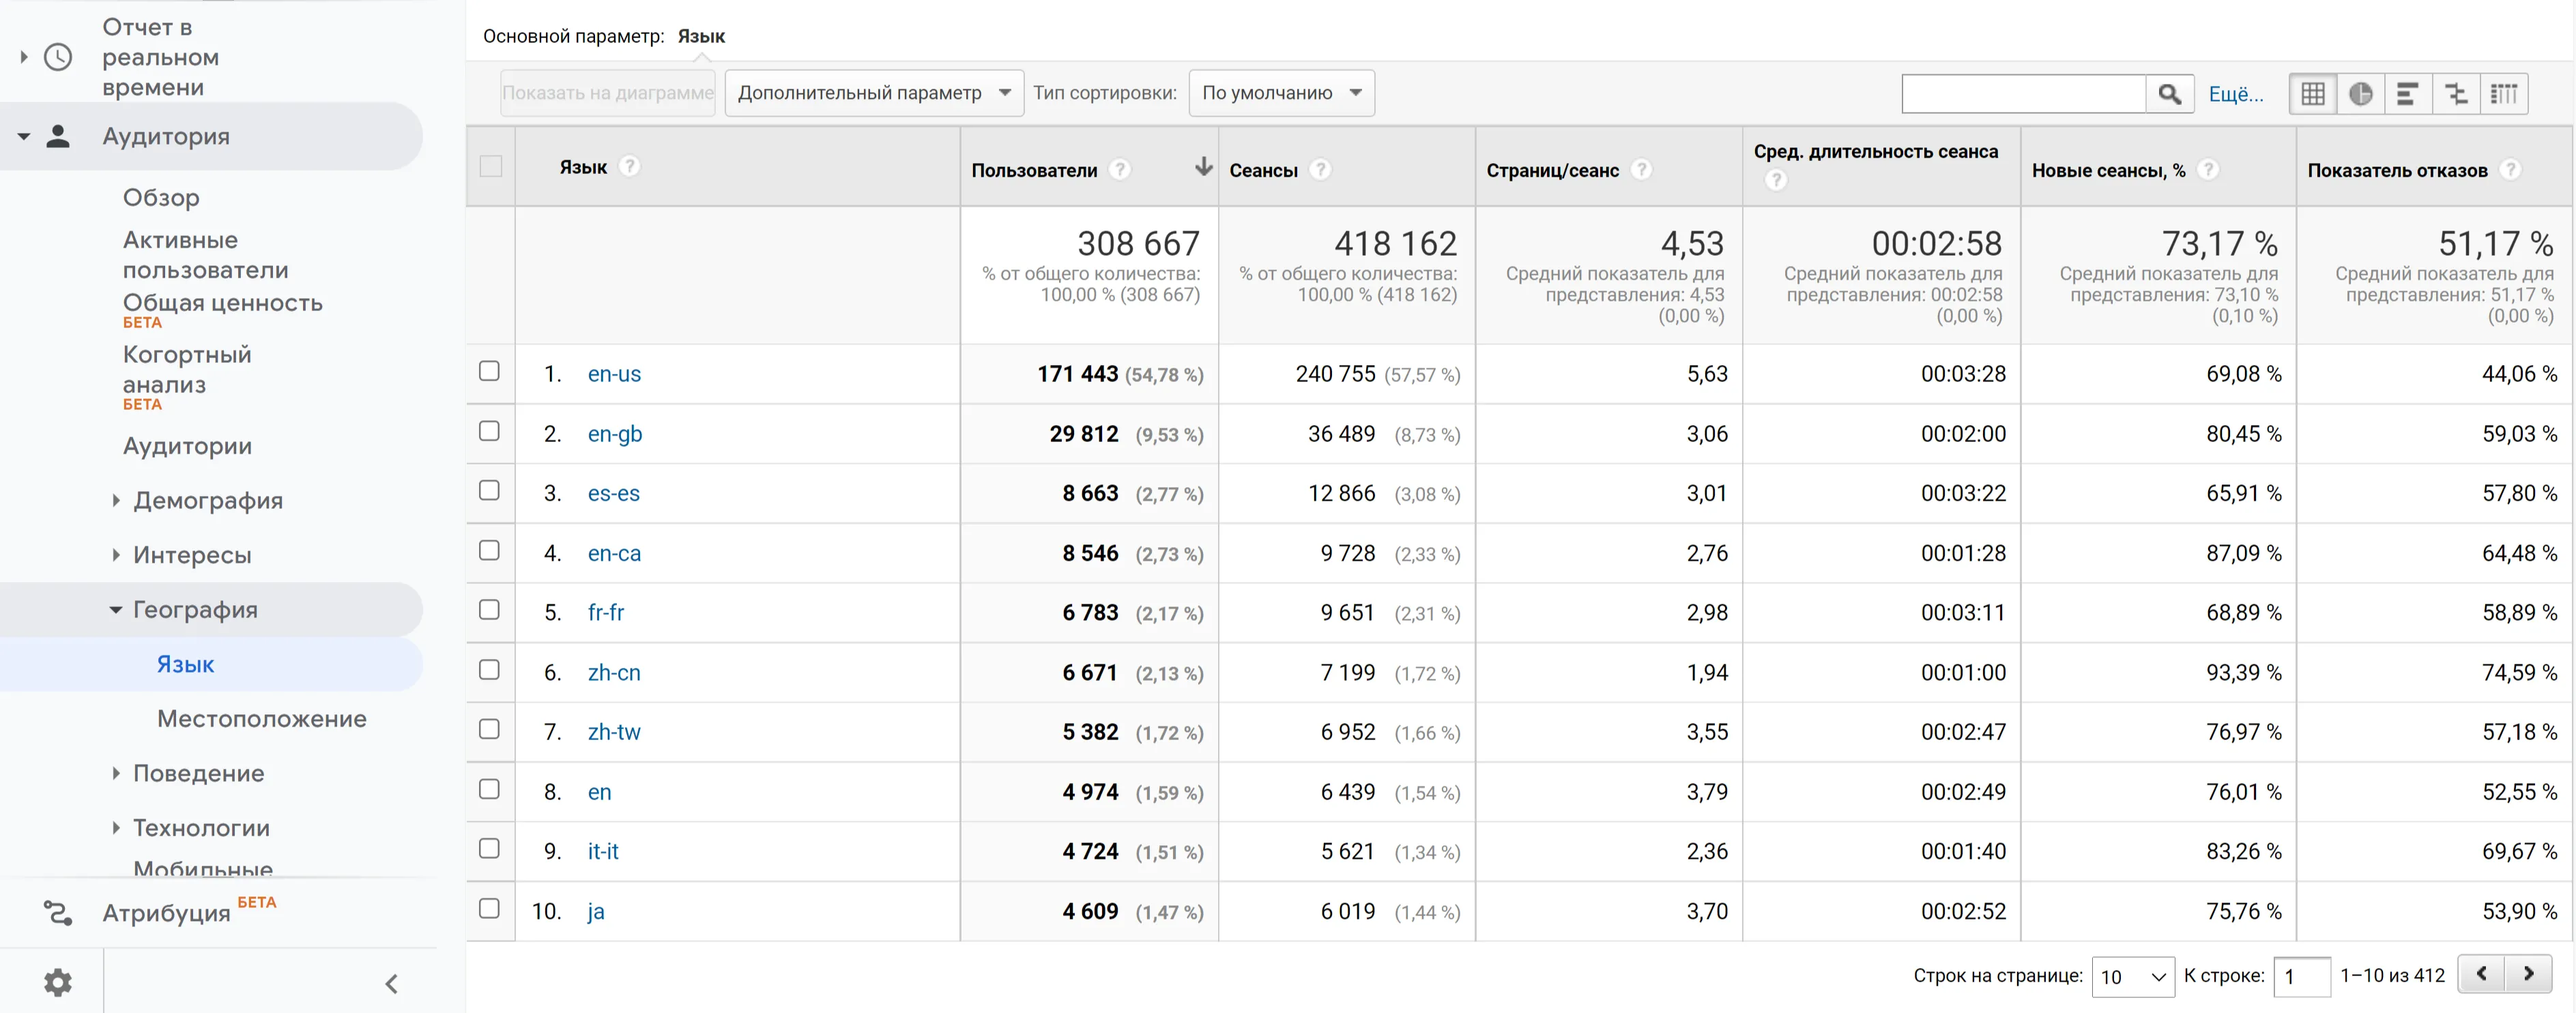2576x1013 pixels.
Task: Switch to performance bar view icon
Action: point(2408,94)
